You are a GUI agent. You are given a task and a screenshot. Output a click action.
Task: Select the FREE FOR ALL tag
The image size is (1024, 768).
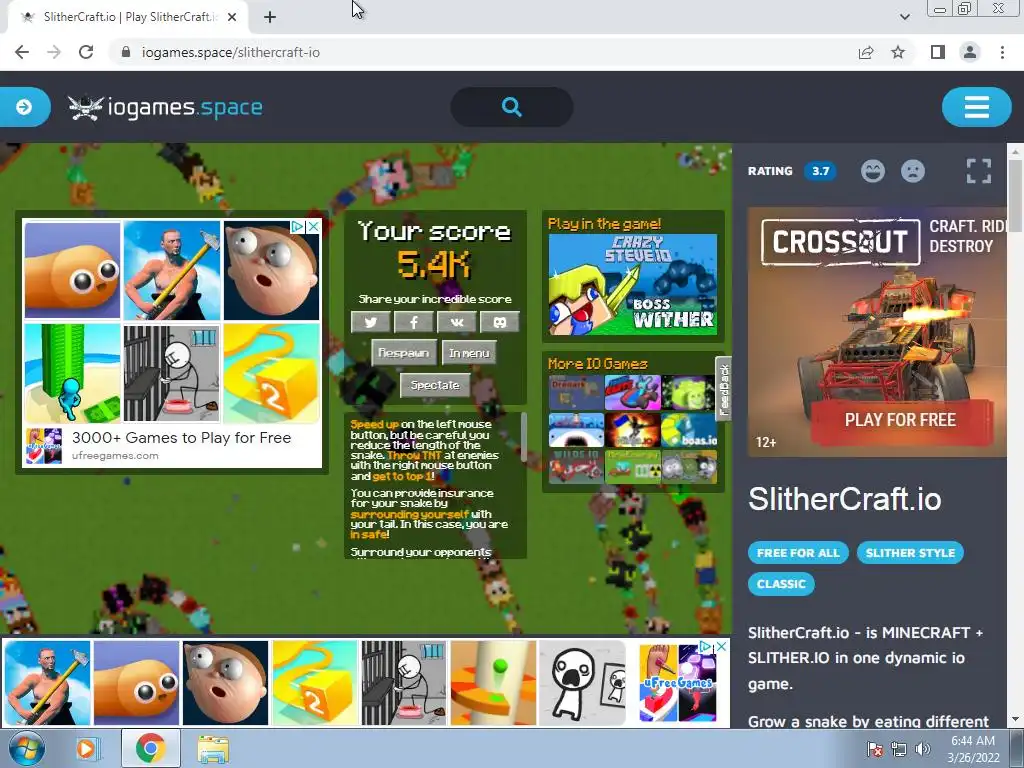tap(798, 552)
